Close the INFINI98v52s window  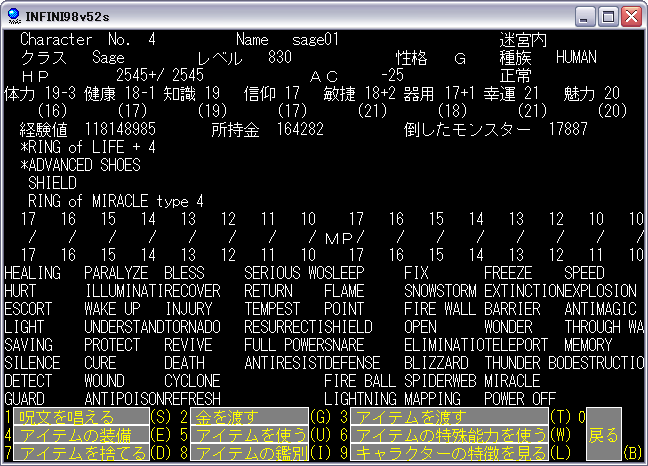pyautogui.click(x=632, y=17)
